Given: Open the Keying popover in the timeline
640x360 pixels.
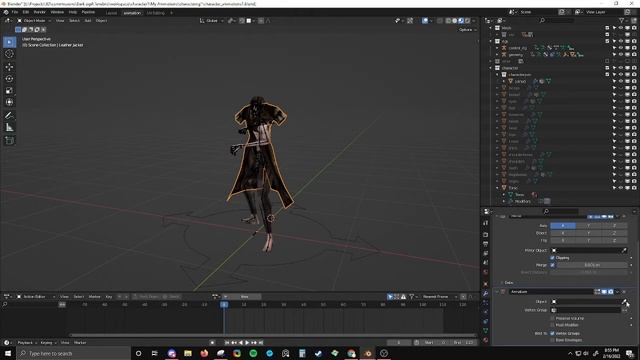Looking at the screenshot, I should (48, 343).
